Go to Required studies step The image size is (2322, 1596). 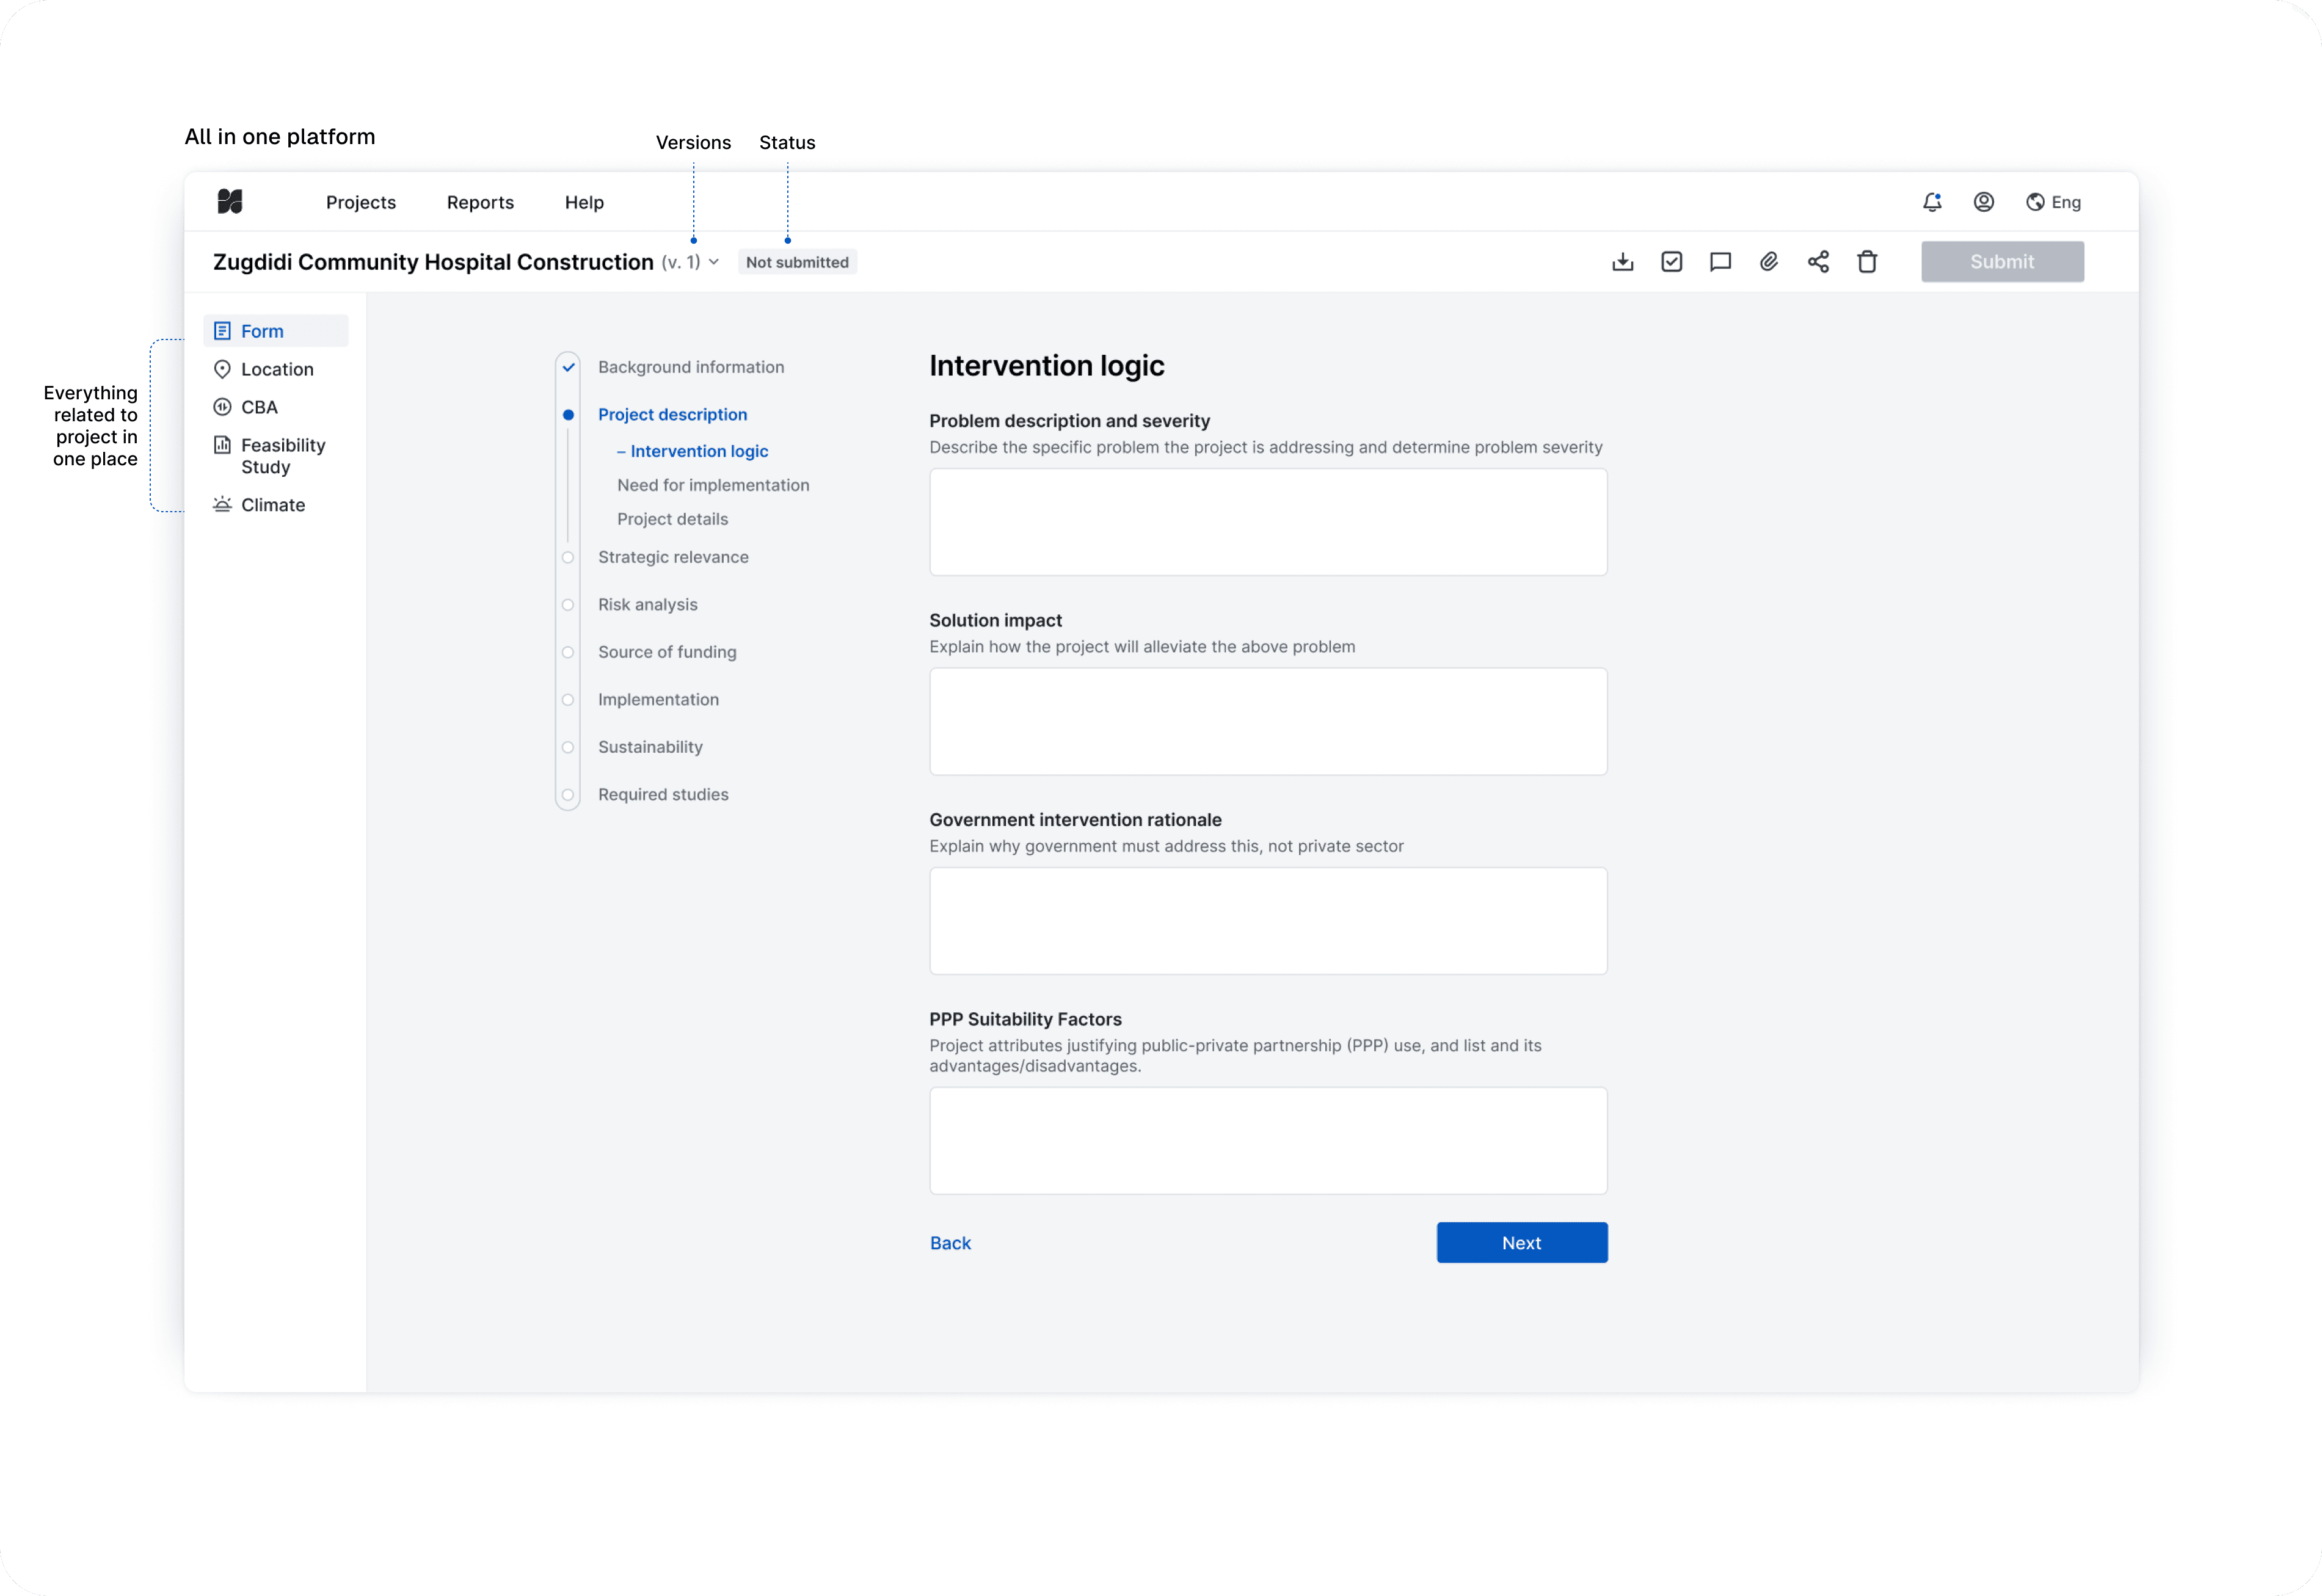(x=663, y=795)
